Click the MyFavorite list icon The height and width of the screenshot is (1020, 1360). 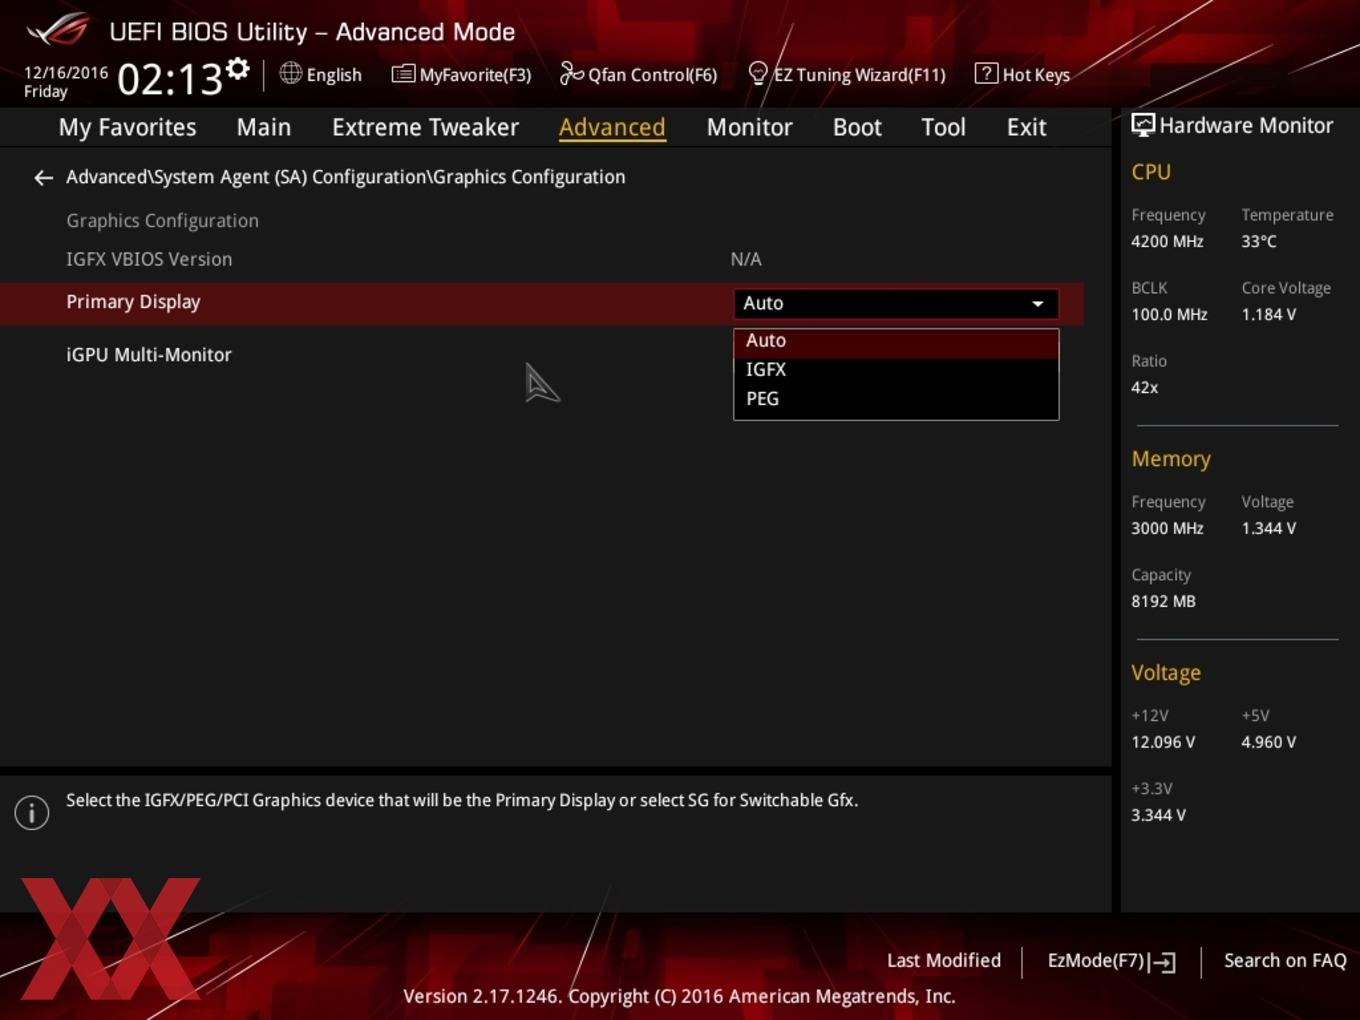tap(403, 74)
